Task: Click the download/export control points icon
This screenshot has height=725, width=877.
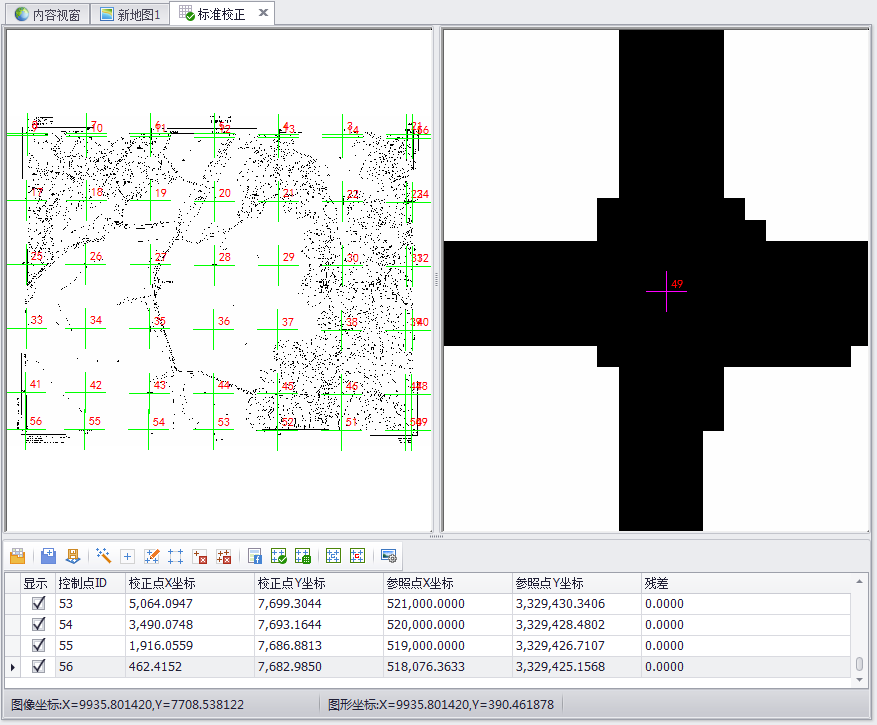Action: coord(72,556)
